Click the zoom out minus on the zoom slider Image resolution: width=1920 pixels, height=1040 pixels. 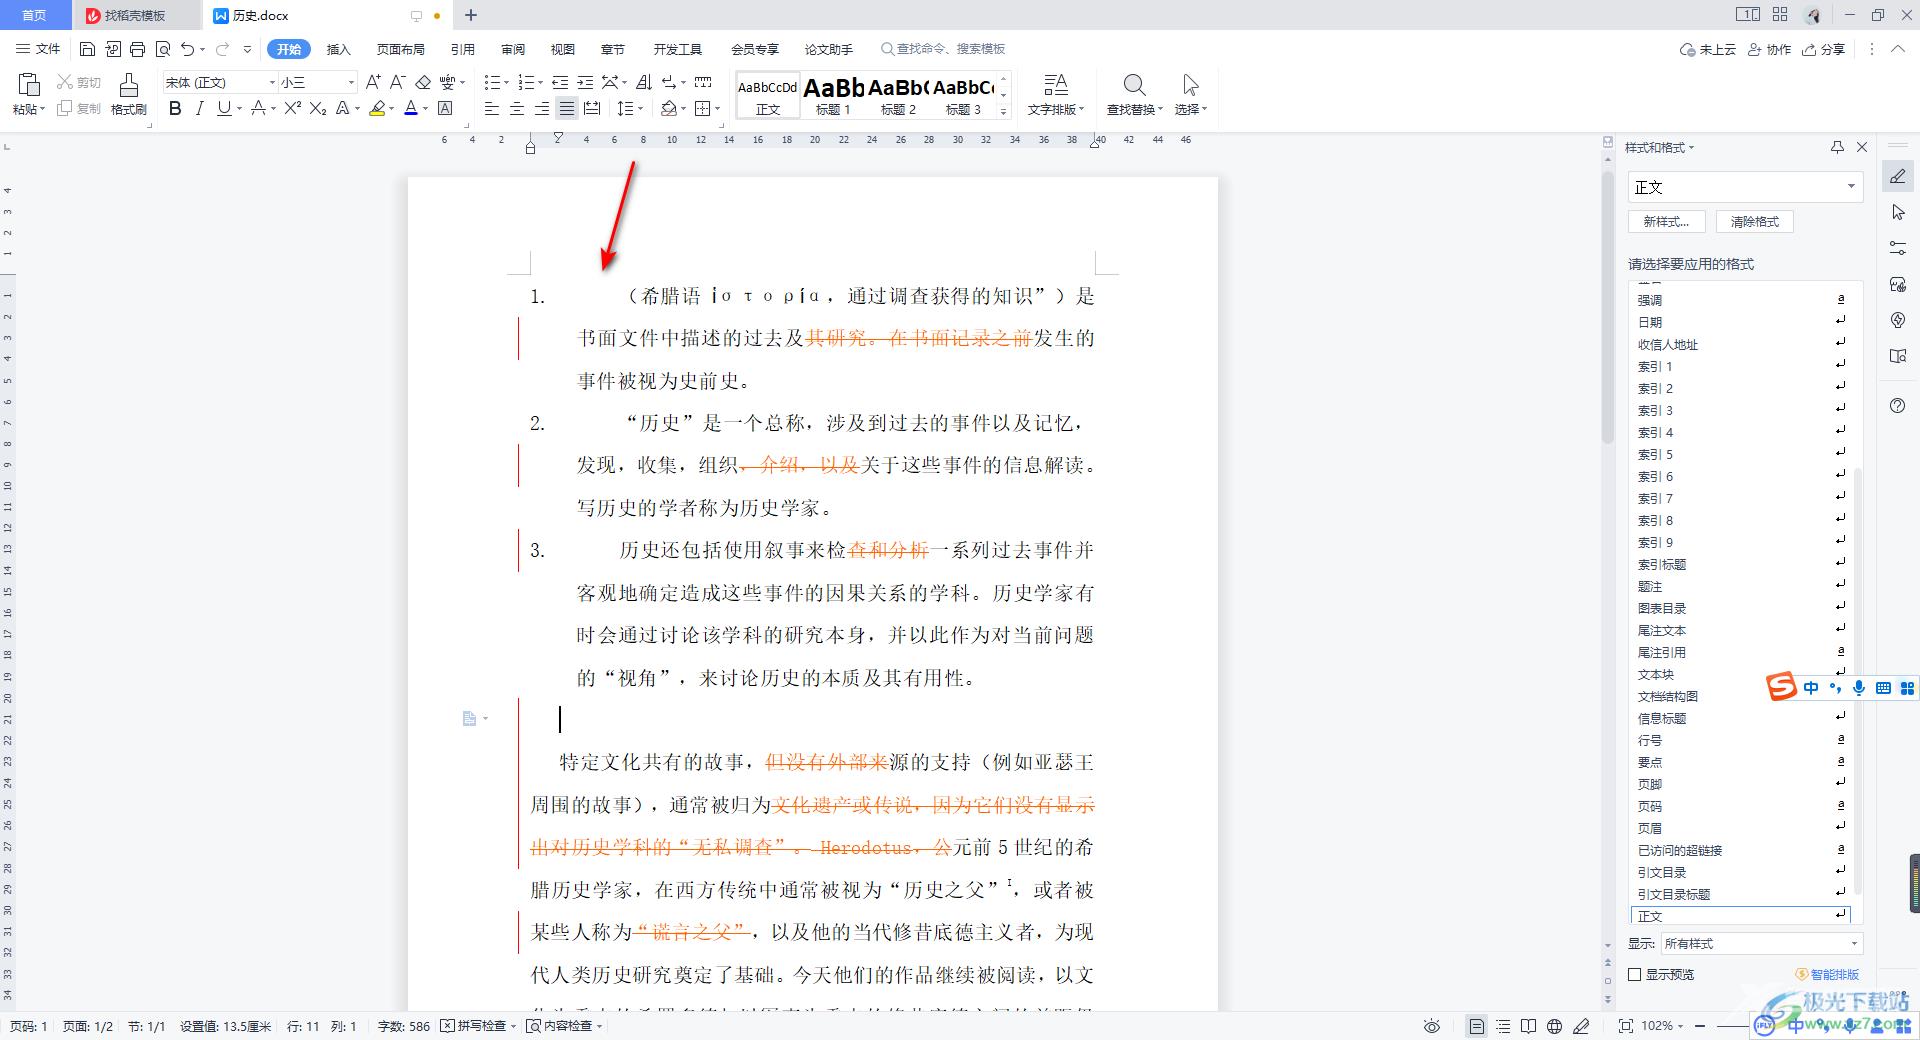[1700, 1026]
